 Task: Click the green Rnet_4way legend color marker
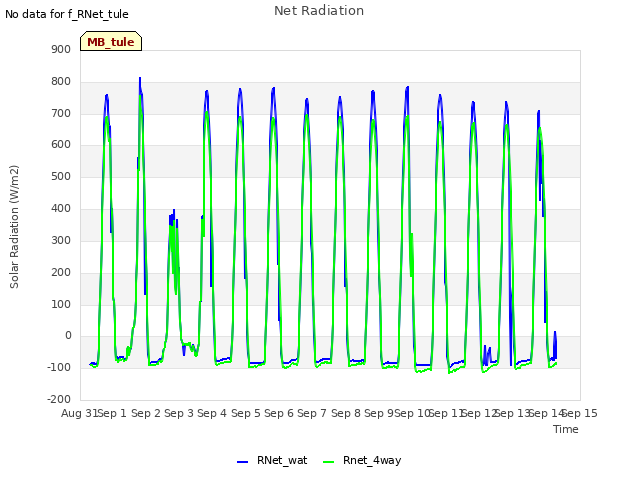click(x=328, y=462)
